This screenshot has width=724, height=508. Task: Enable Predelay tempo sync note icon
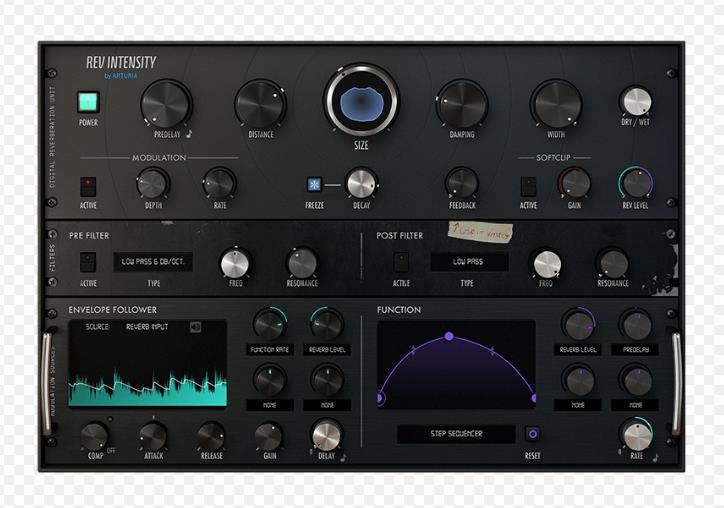pos(189,134)
